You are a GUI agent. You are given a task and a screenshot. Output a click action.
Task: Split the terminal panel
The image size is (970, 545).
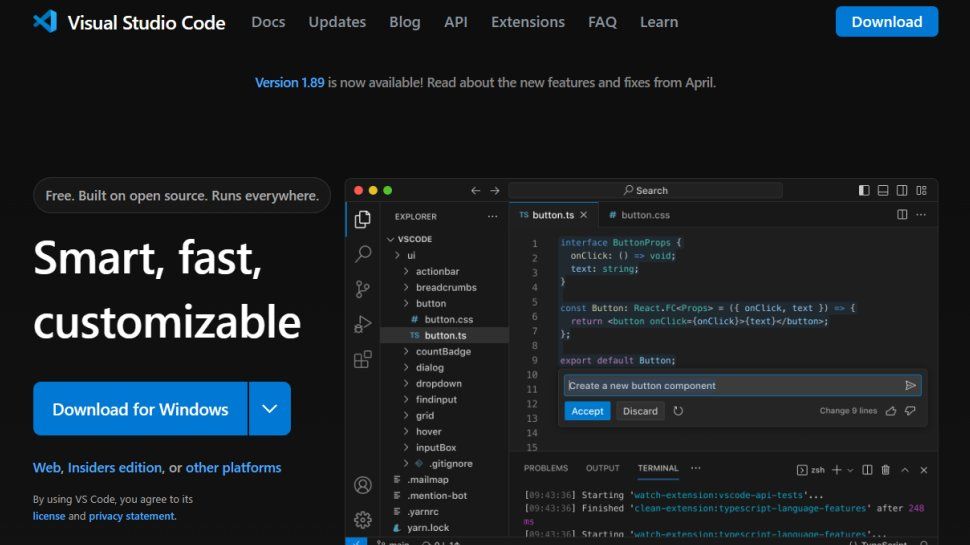[x=867, y=470]
